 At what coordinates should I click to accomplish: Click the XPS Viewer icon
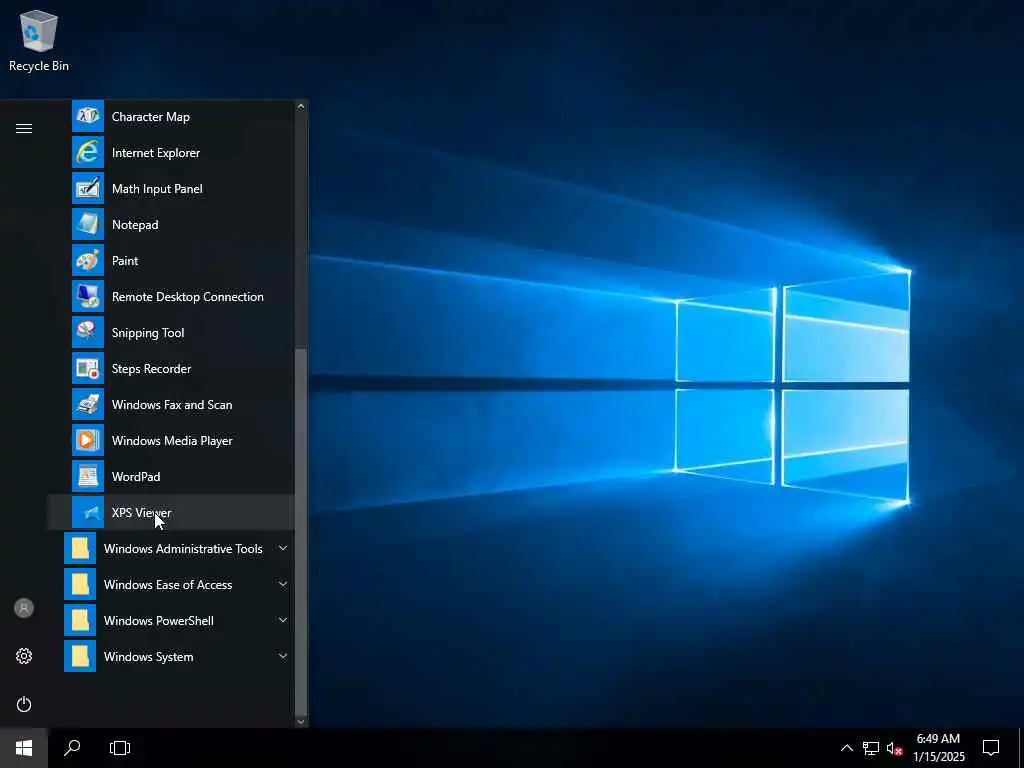click(88, 512)
